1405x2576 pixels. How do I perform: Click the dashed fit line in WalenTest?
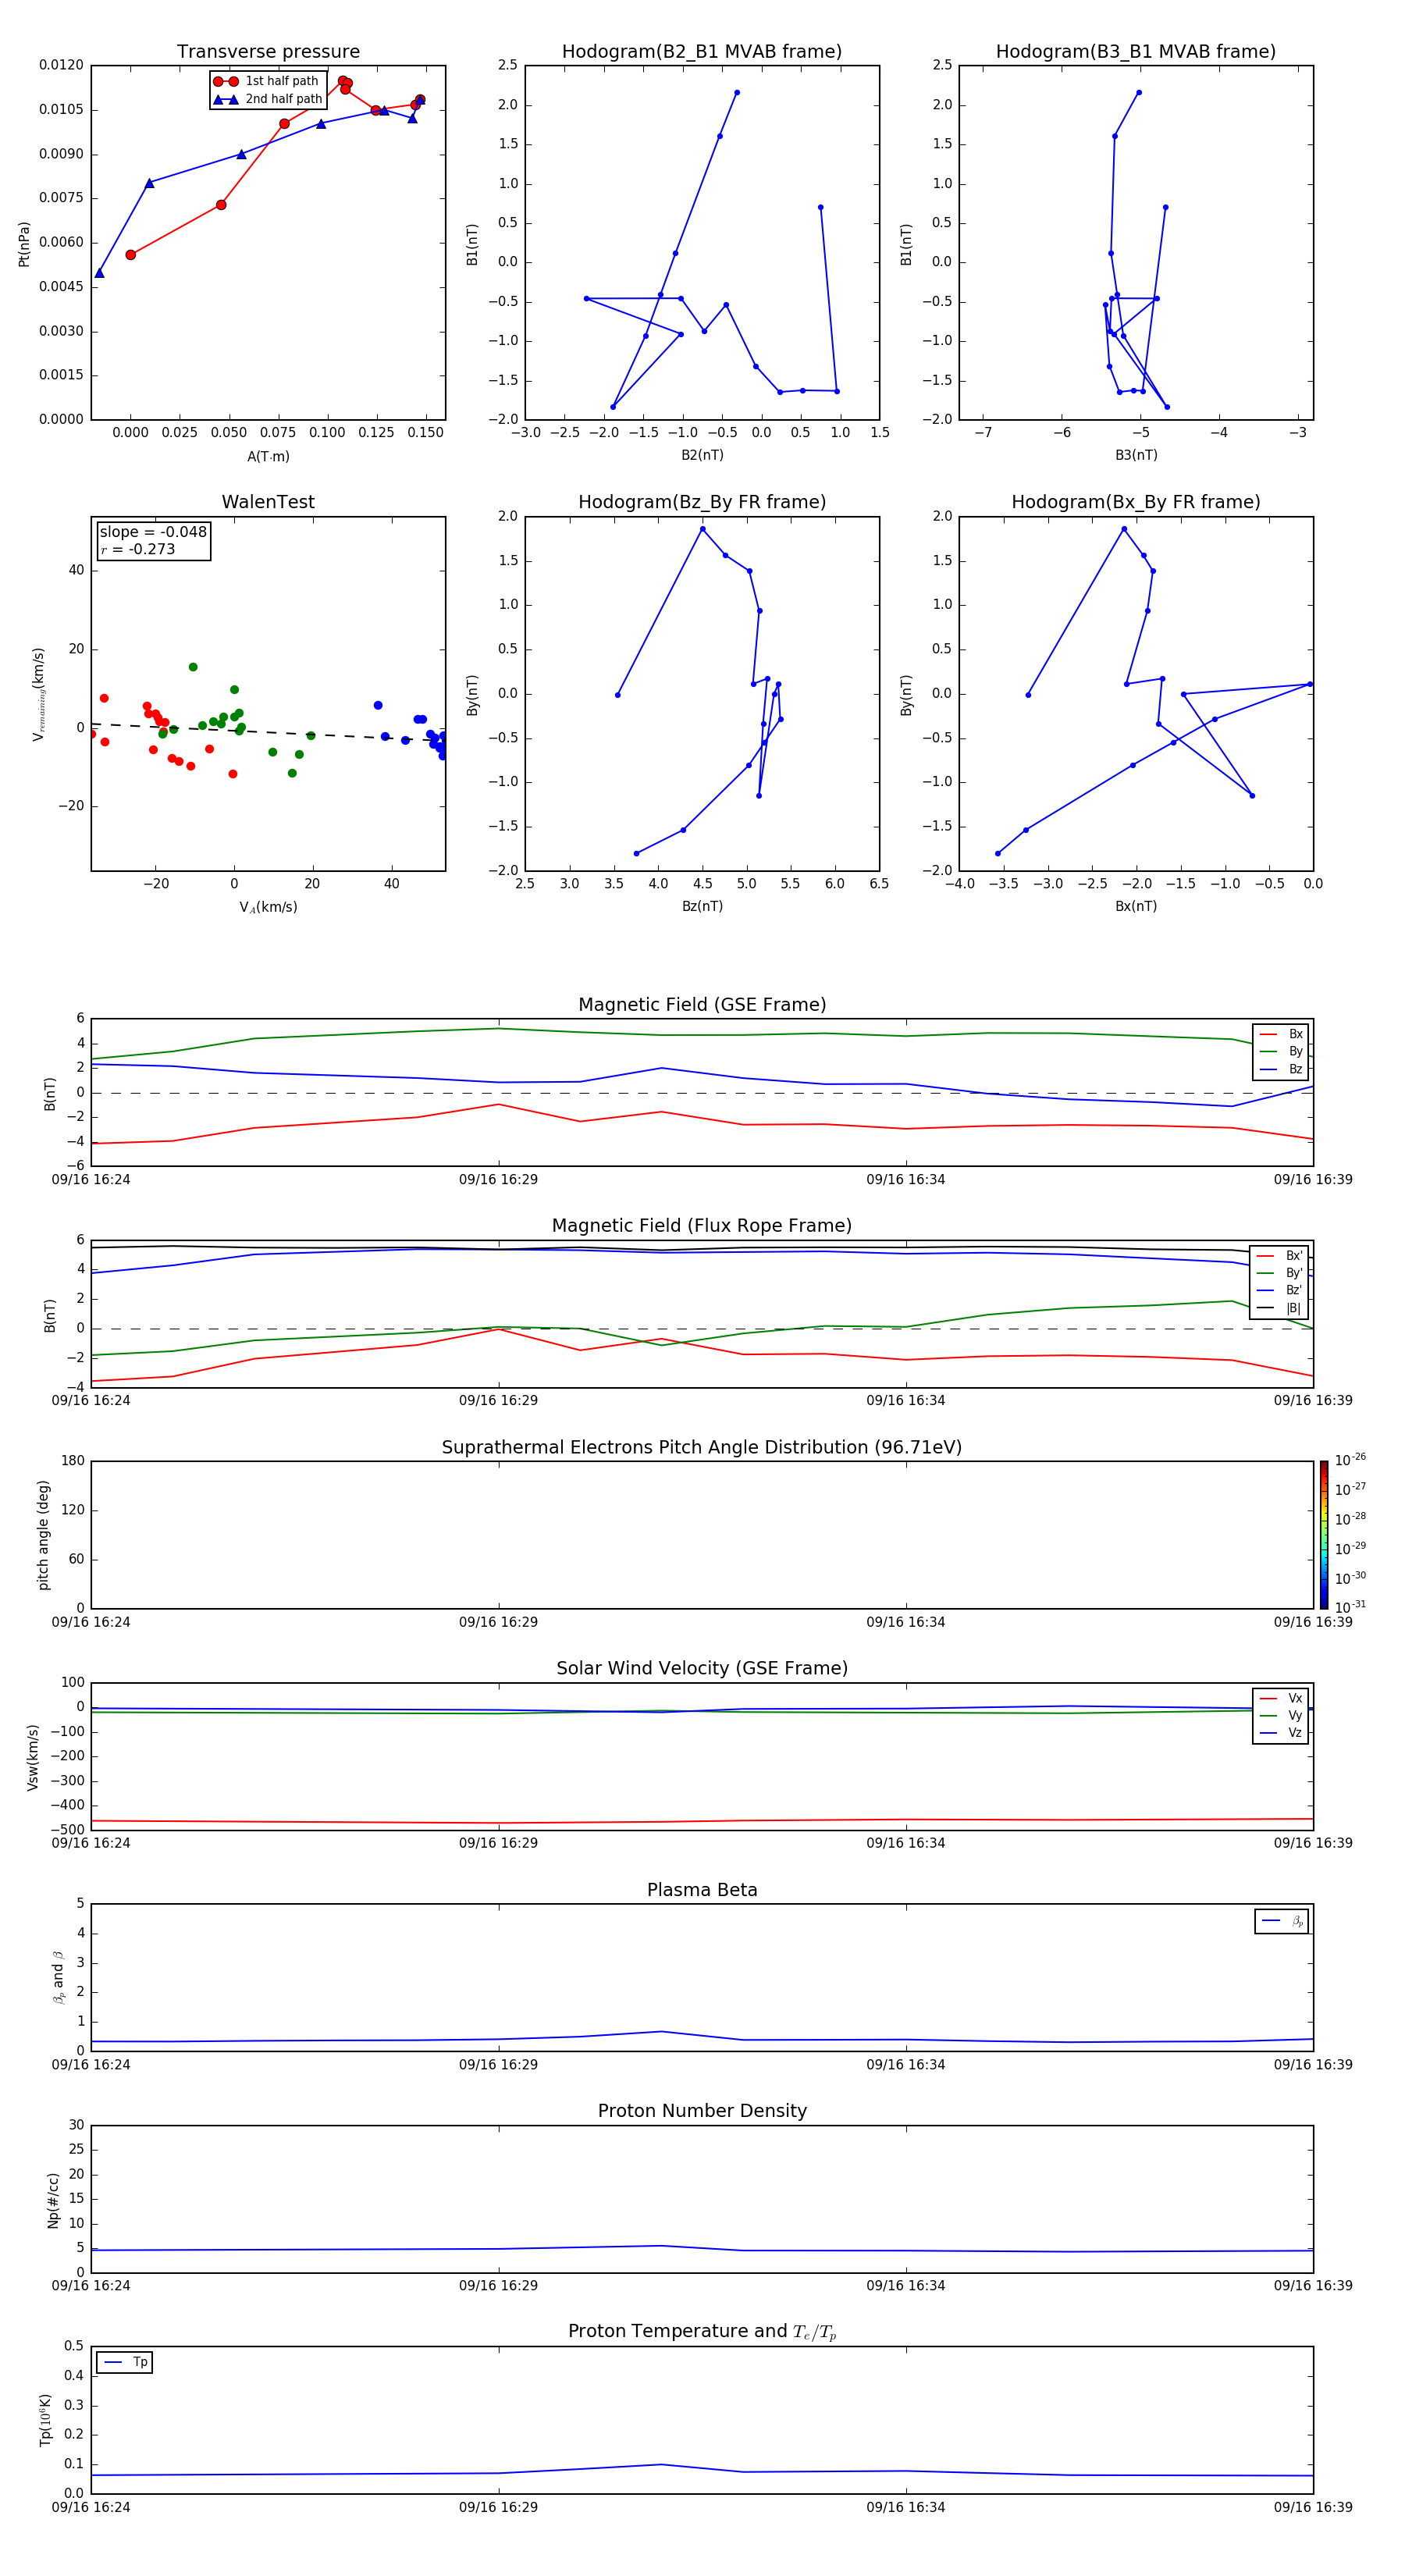point(268,733)
